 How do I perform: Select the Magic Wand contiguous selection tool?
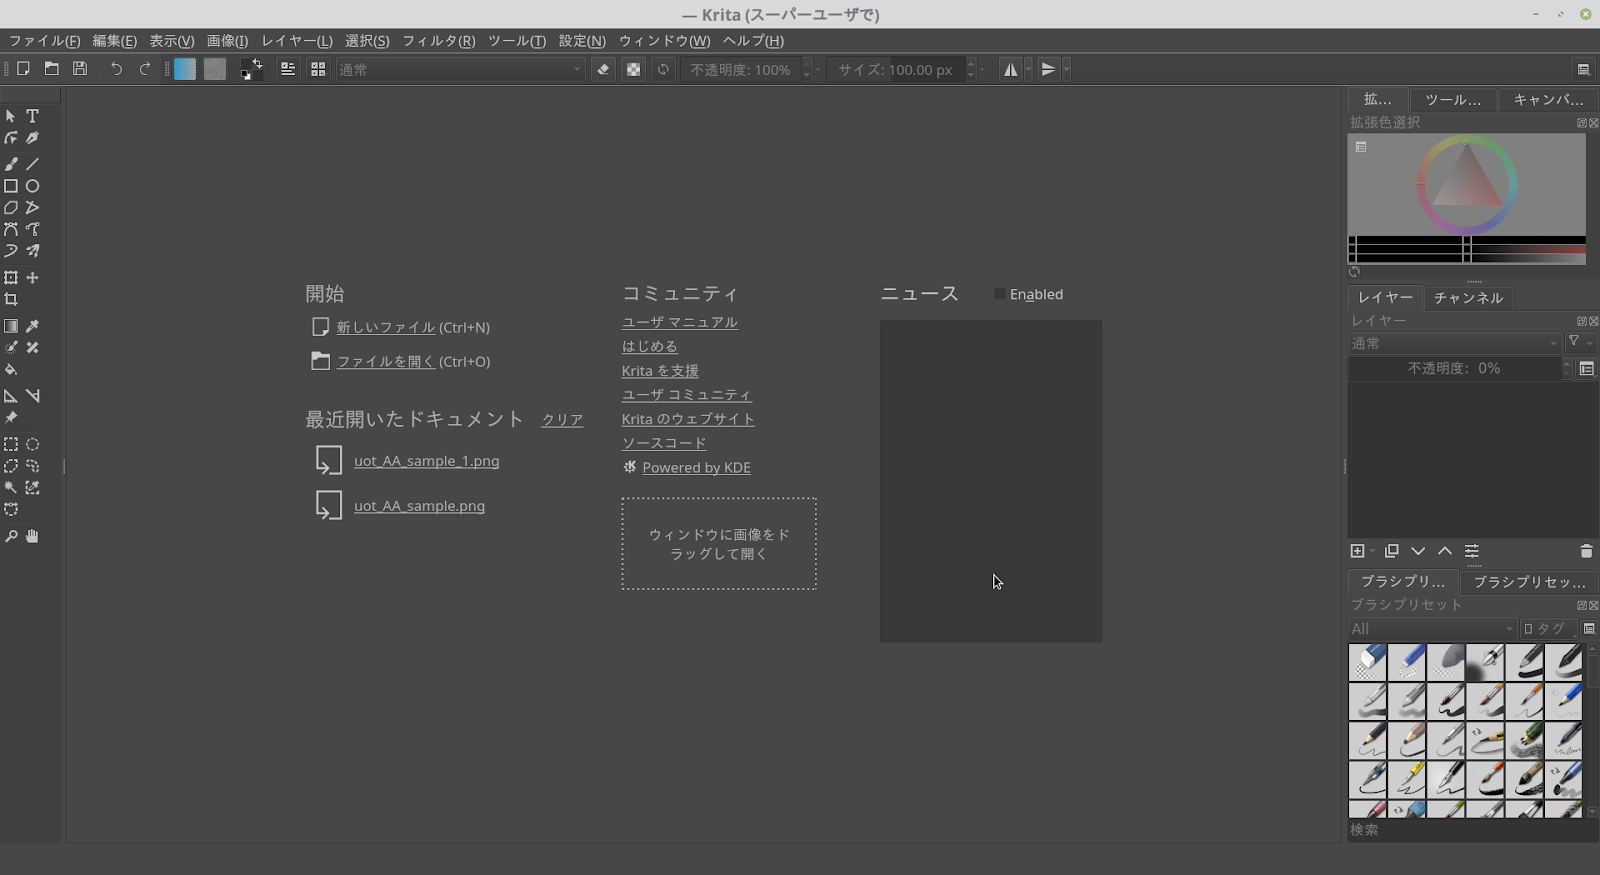pos(11,488)
